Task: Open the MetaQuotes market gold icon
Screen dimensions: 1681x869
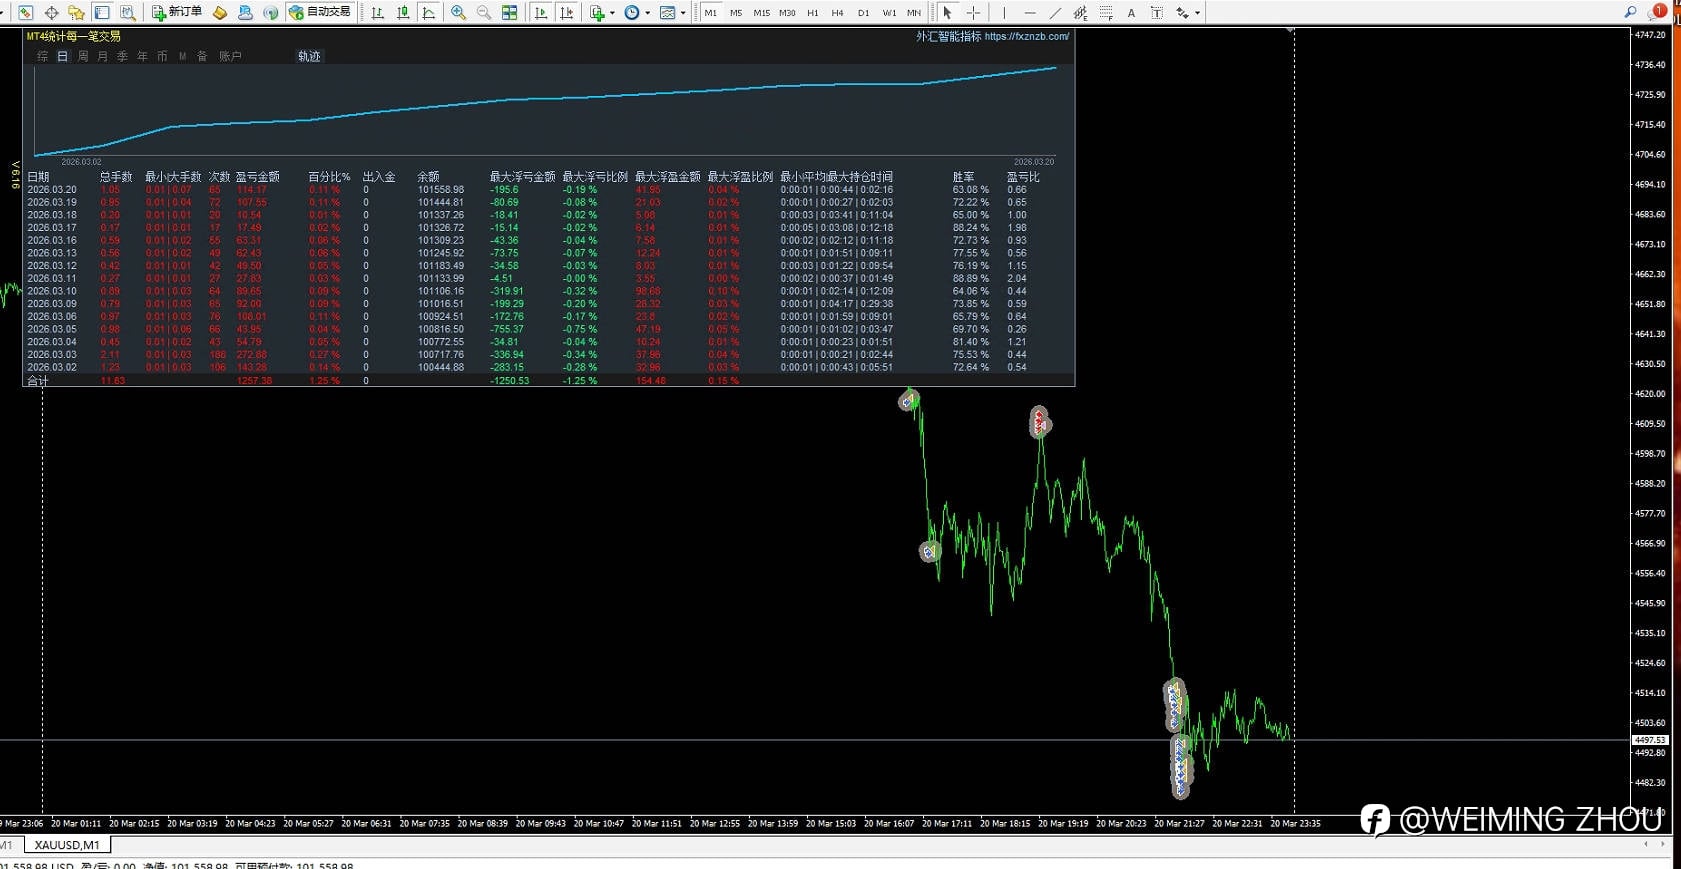Action: pyautogui.click(x=220, y=12)
